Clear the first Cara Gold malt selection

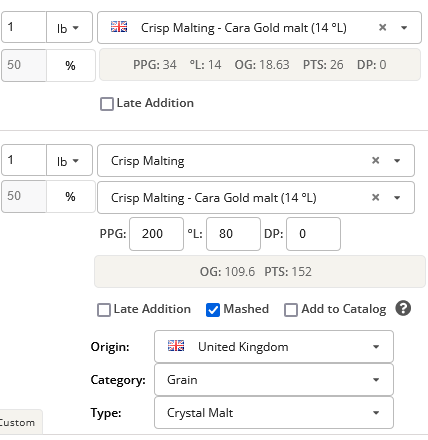coord(382,27)
